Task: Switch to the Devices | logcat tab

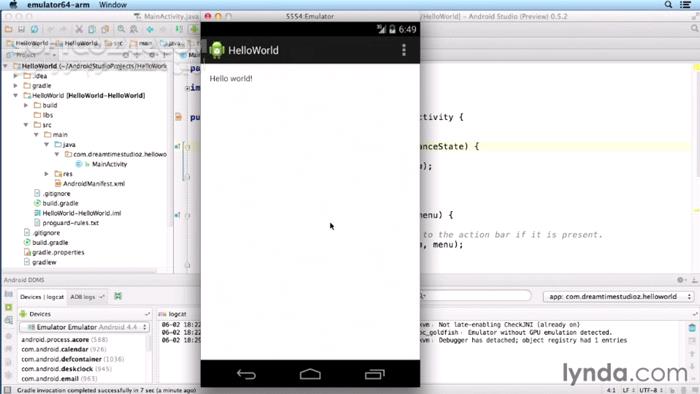Action: coord(42,297)
